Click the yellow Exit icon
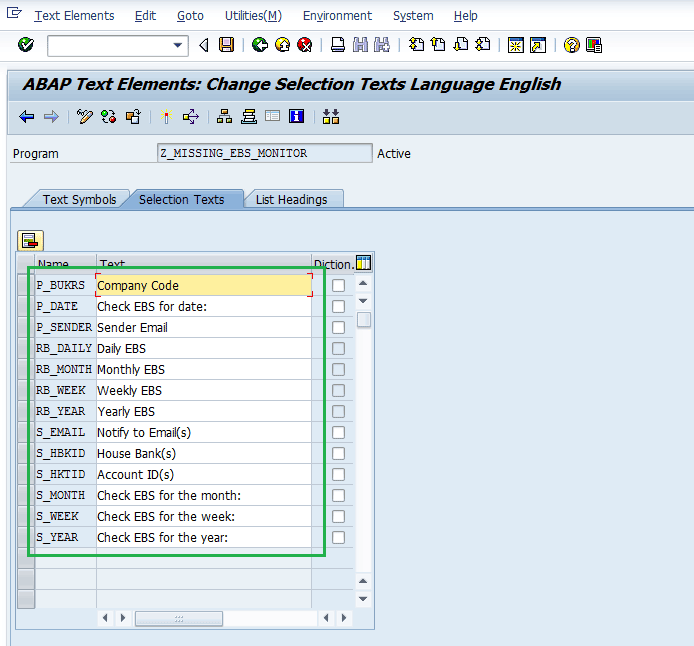This screenshot has height=646, width=694. point(282,45)
